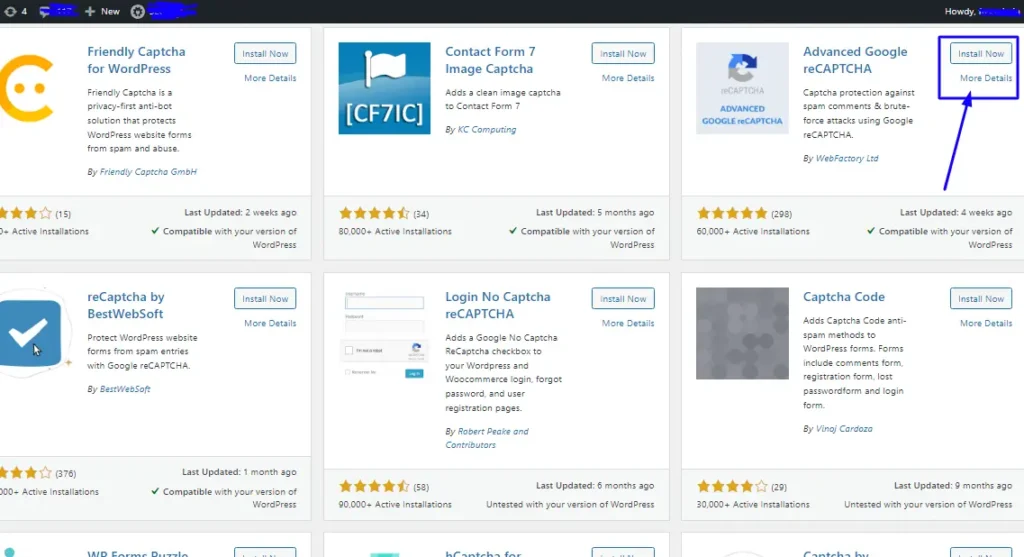
Task: Open More Details for Captcha Code
Action: point(985,323)
